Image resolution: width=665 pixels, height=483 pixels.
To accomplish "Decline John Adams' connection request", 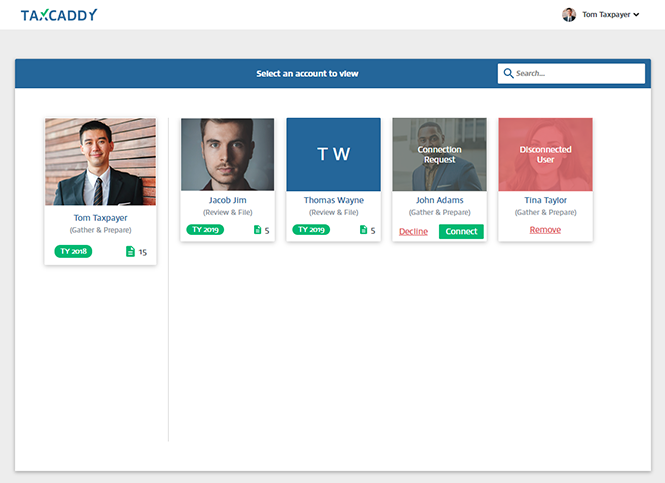I will coord(414,232).
